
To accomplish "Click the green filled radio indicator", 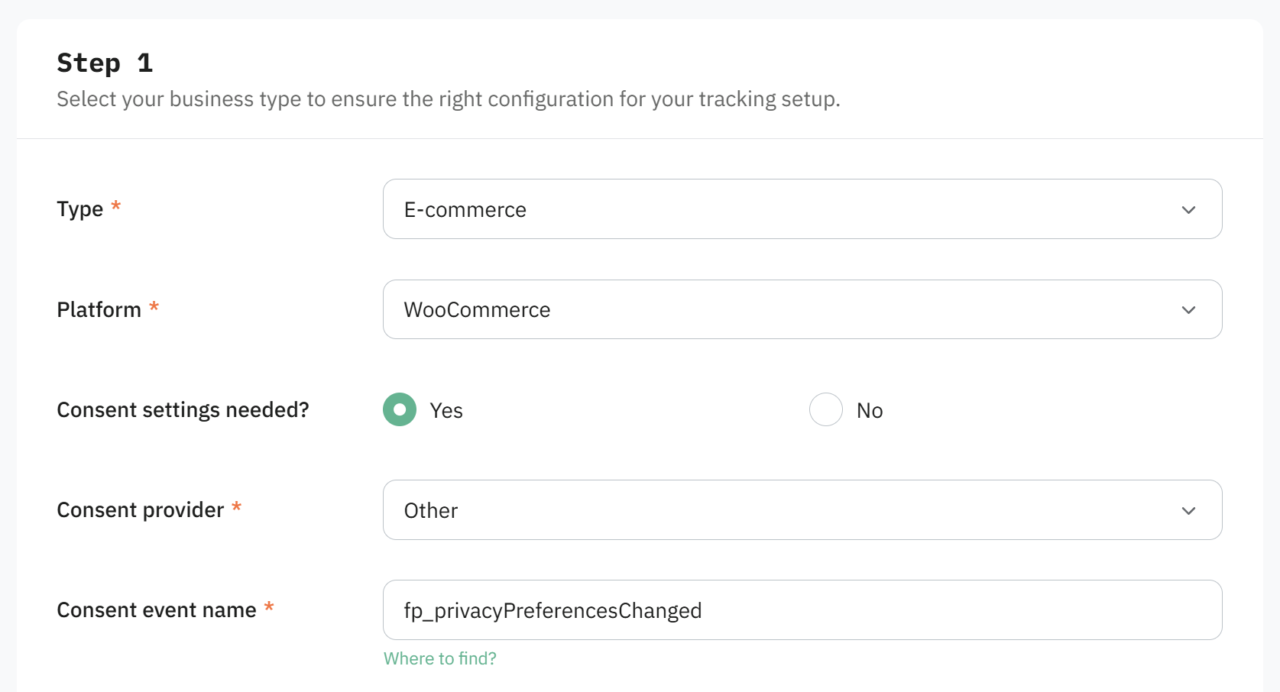I will tap(399, 409).
